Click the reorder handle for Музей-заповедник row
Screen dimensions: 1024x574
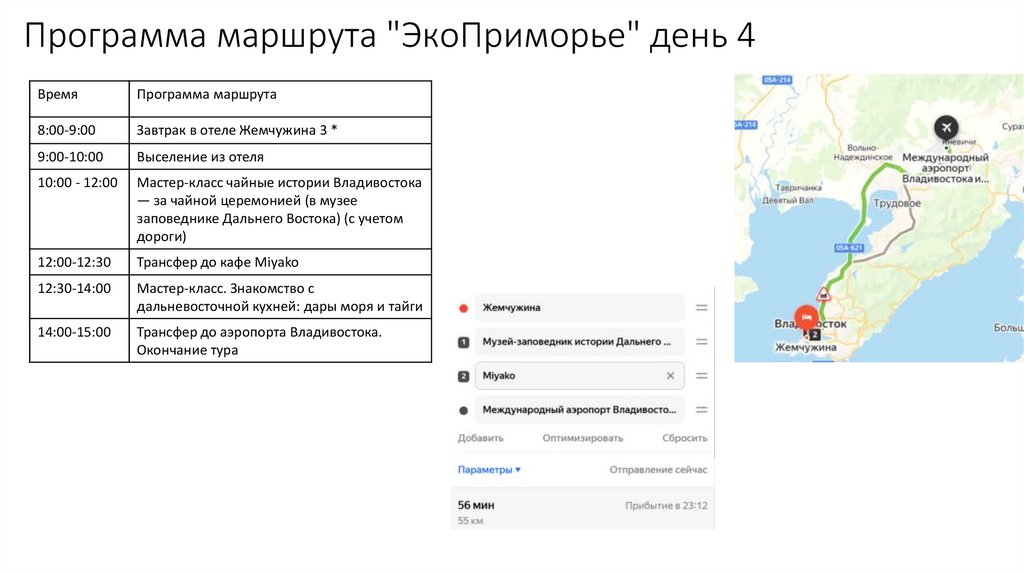coord(701,342)
